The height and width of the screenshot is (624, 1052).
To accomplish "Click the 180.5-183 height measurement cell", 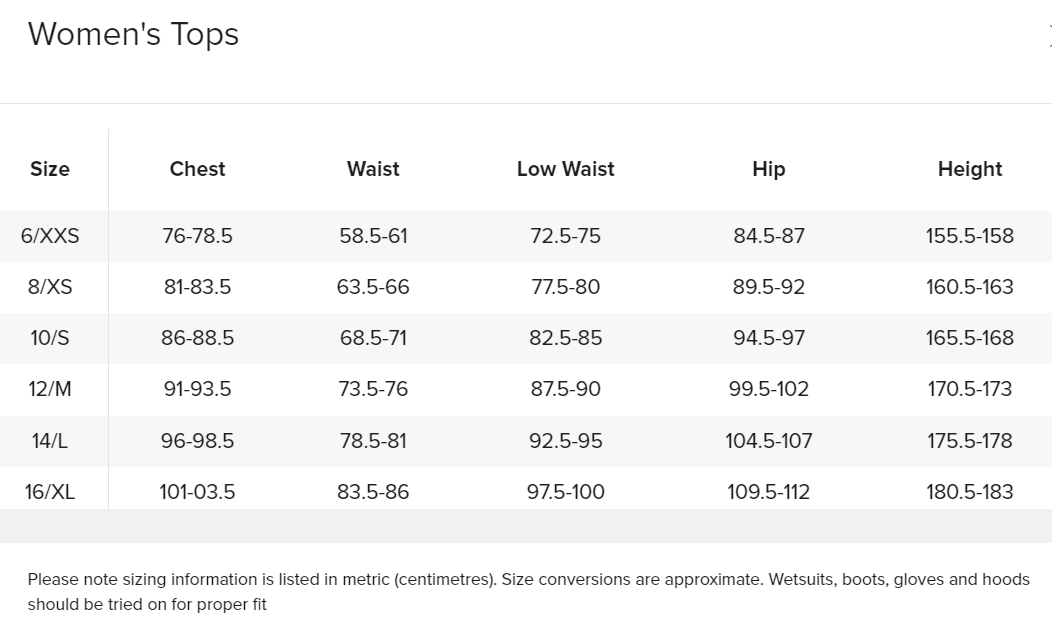I will click(x=970, y=492).
